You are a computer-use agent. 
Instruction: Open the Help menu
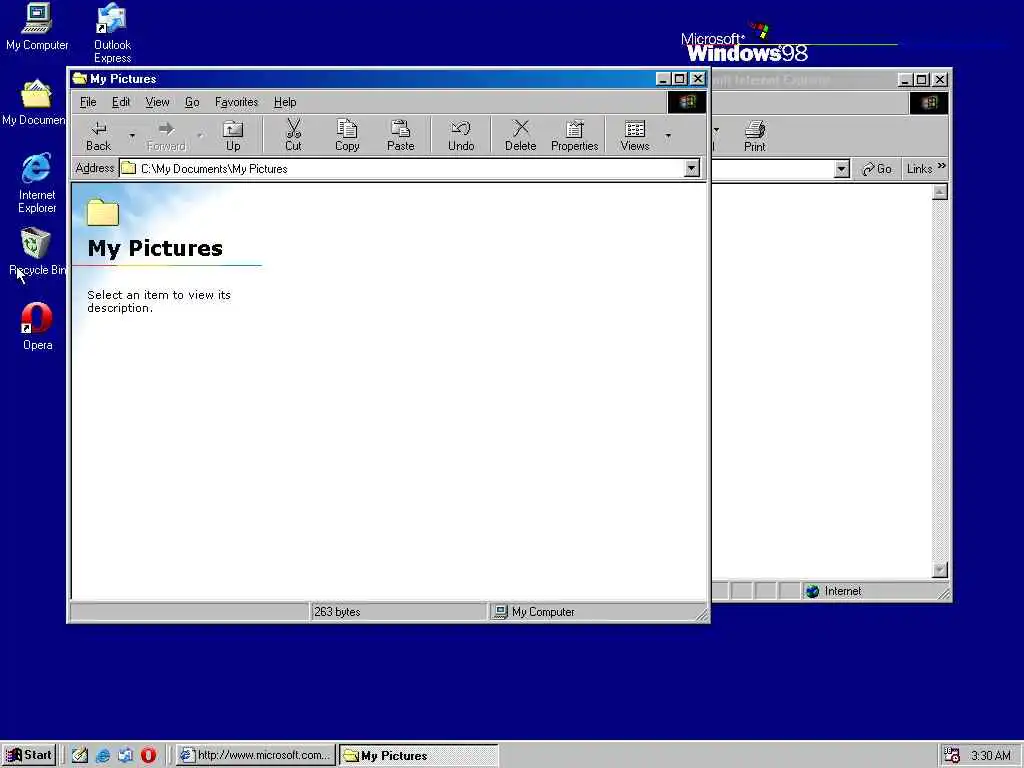(x=285, y=102)
